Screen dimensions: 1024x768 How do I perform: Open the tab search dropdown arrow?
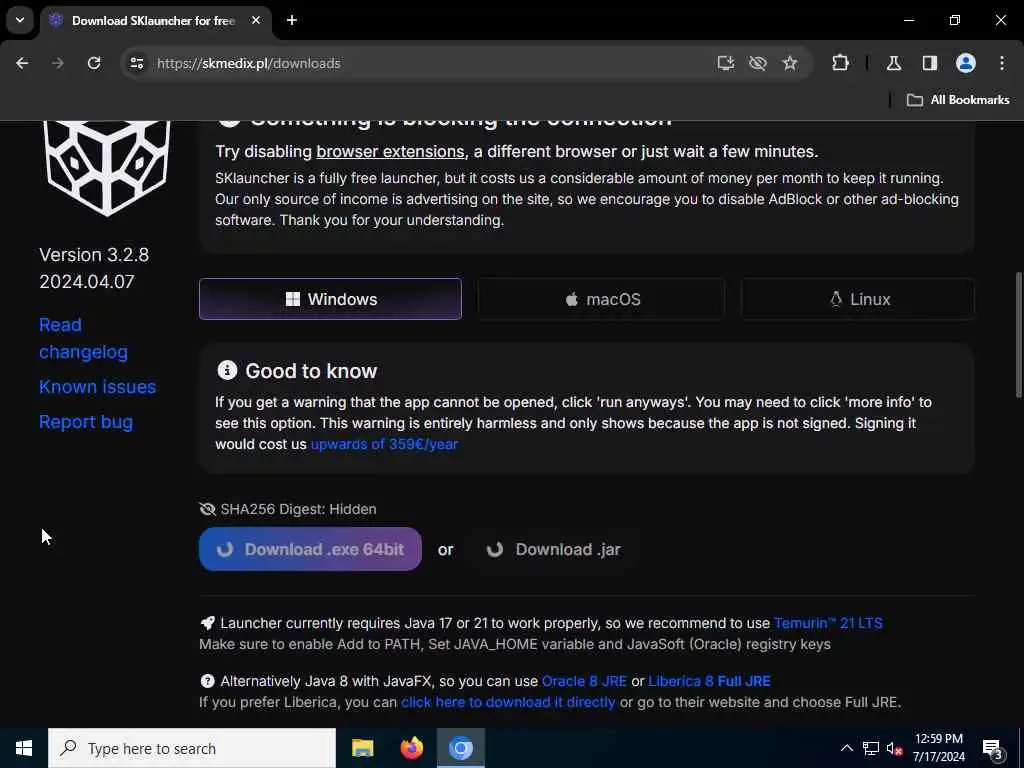coord(20,20)
